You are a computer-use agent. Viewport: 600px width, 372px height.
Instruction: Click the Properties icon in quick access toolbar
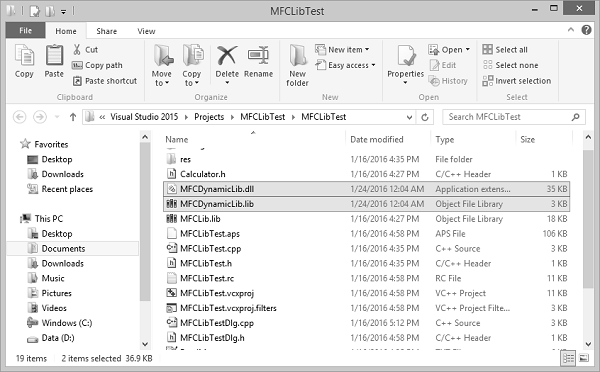click(35, 11)
